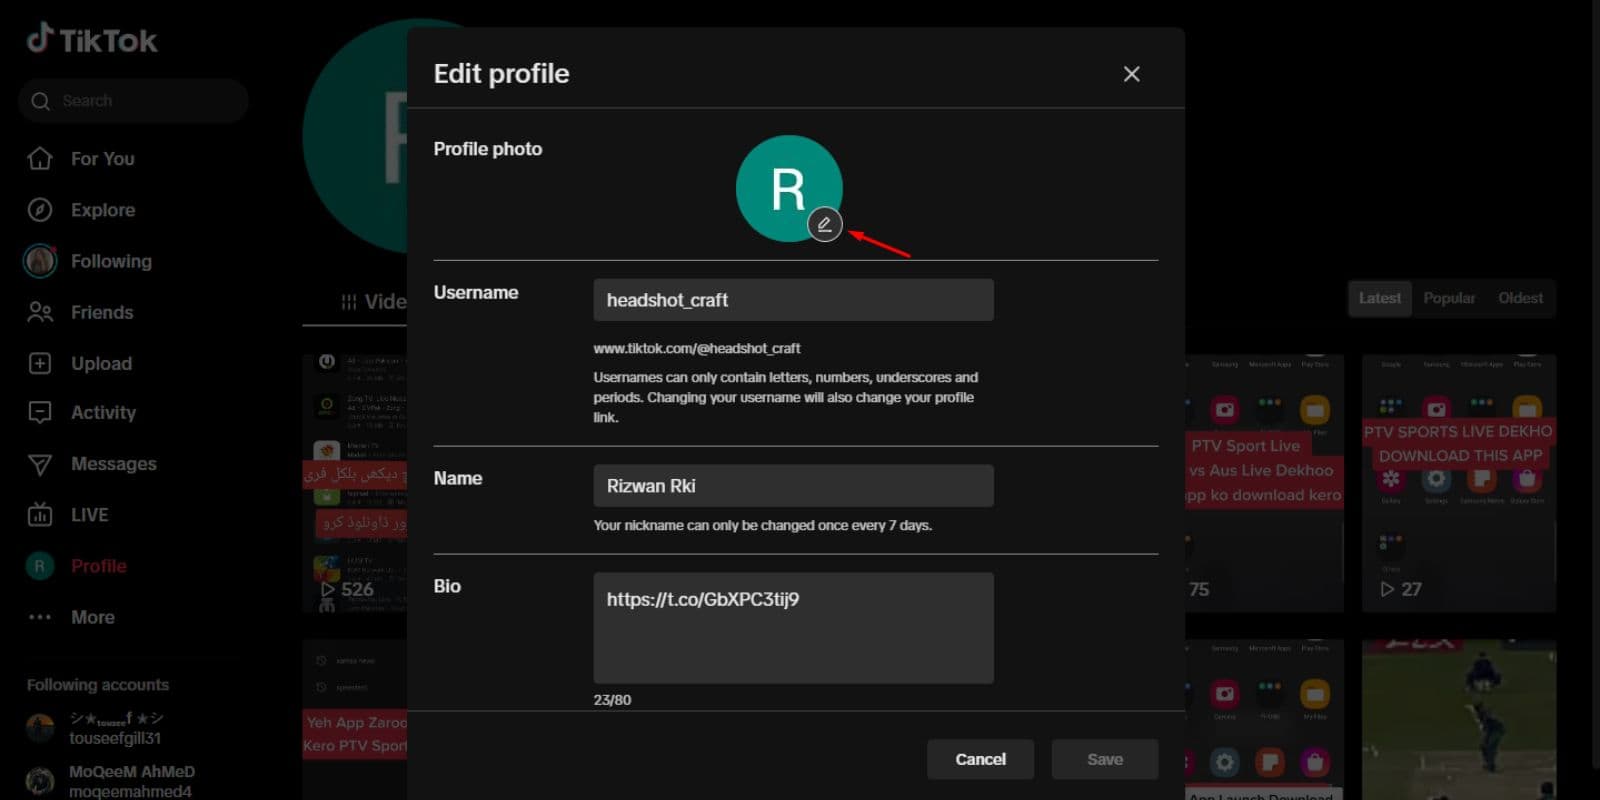The width and height of the screenshot is (1600, 800).
Task: Click the Bio text area
Action: pos(793,628)
